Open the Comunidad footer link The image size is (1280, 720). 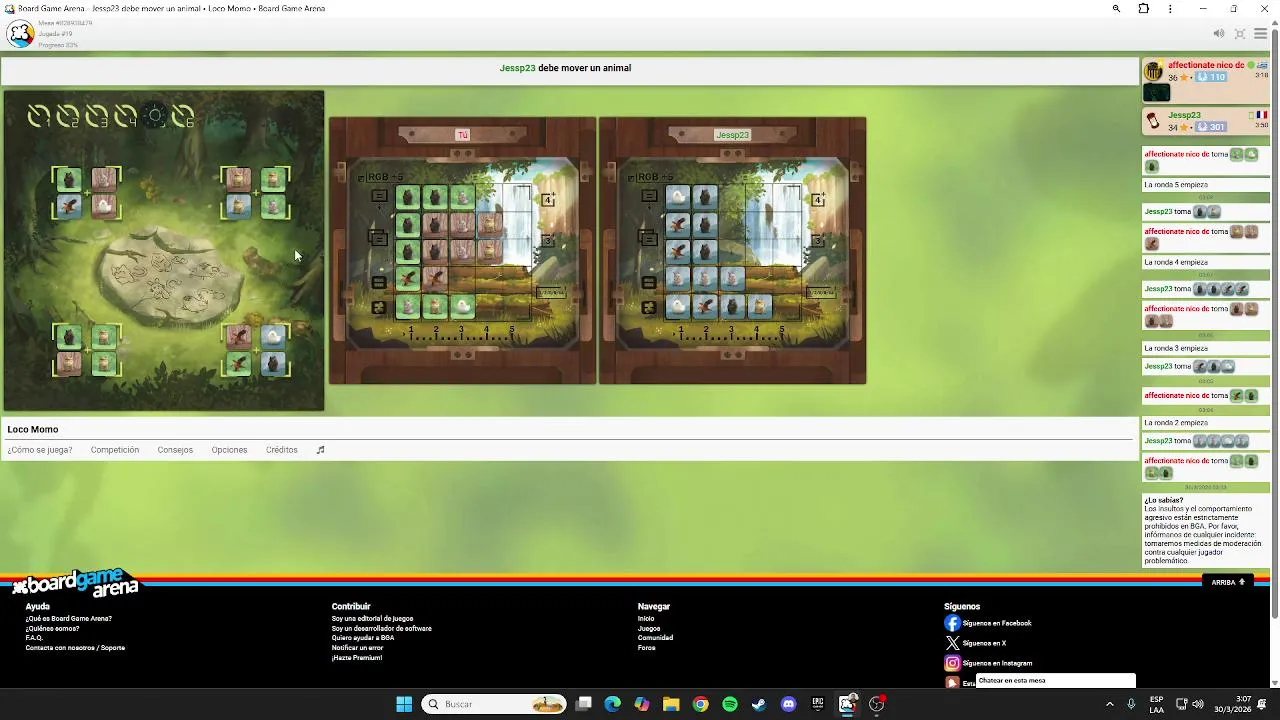coord(655,638)
